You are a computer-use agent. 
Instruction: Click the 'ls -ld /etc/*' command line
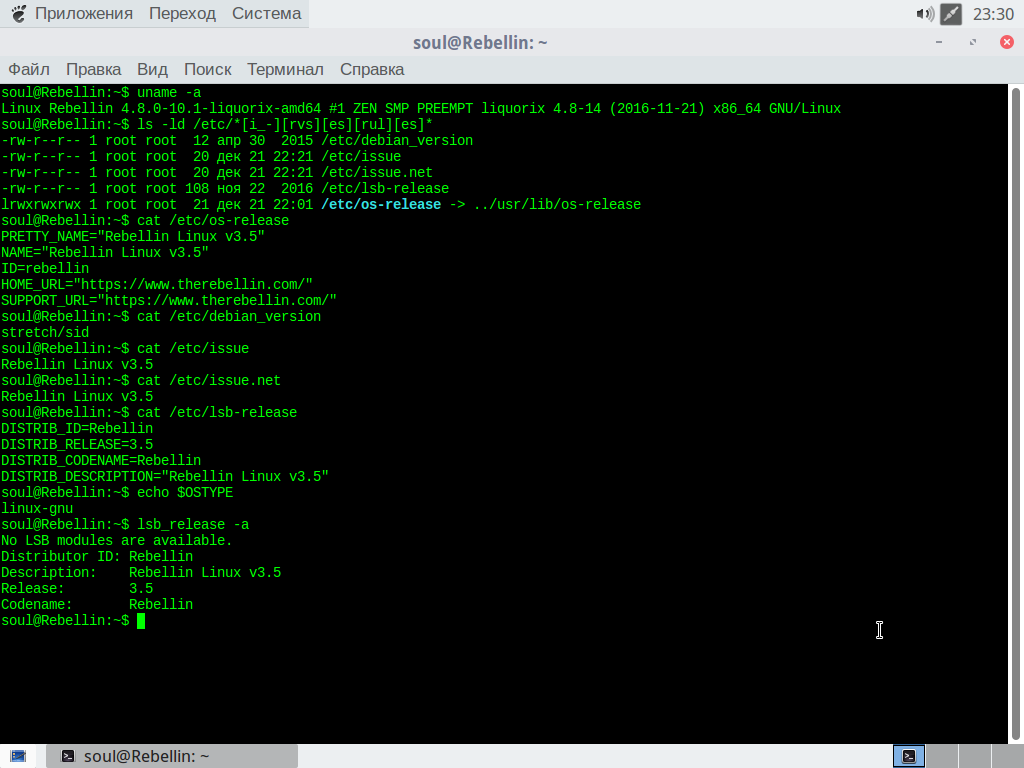point(217,125)
